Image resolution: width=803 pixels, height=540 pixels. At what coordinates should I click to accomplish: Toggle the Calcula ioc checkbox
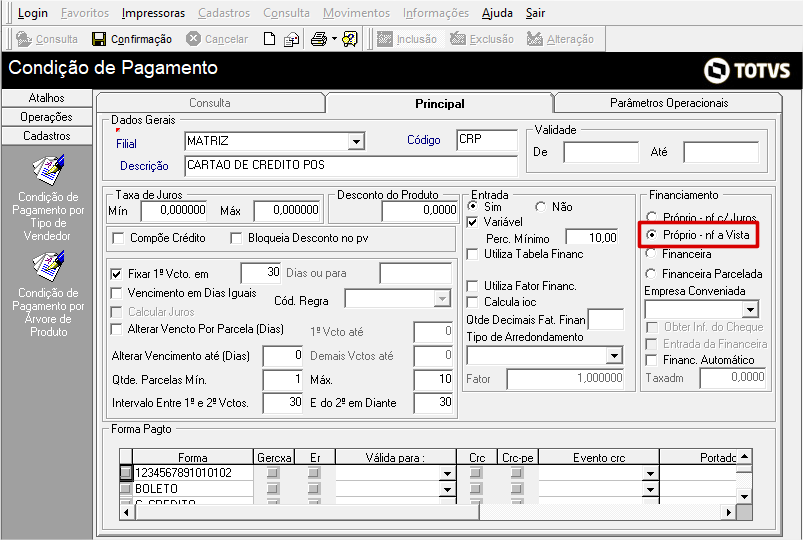point(473,302)
